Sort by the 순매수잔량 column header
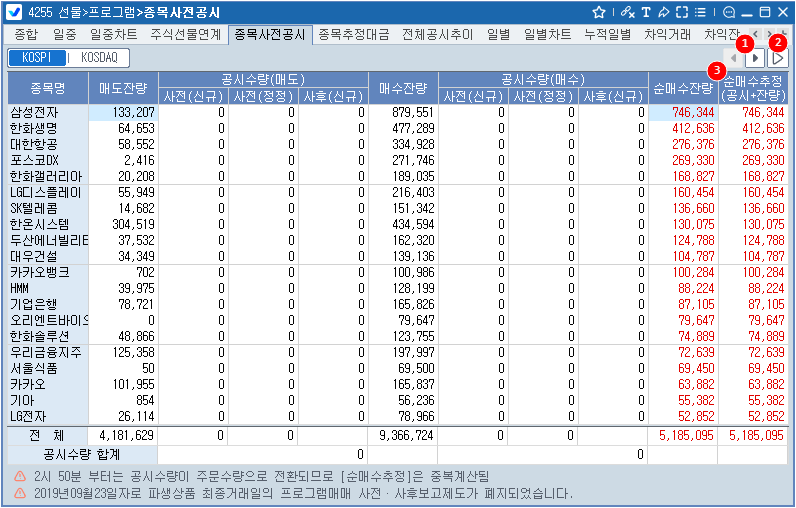 [682, 88]
